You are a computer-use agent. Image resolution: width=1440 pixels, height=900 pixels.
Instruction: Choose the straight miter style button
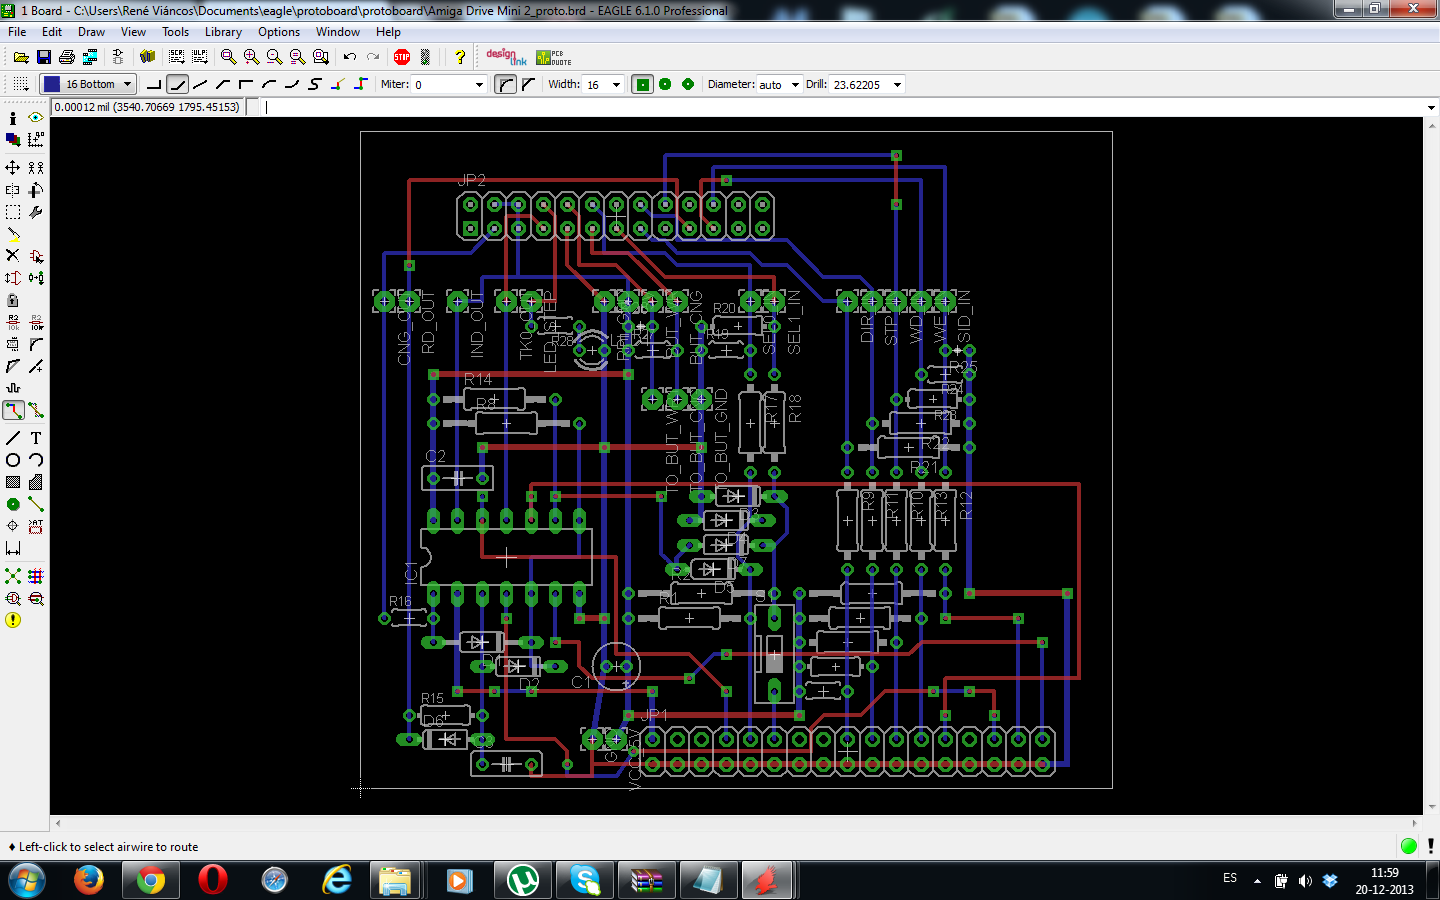click(528, 85)
